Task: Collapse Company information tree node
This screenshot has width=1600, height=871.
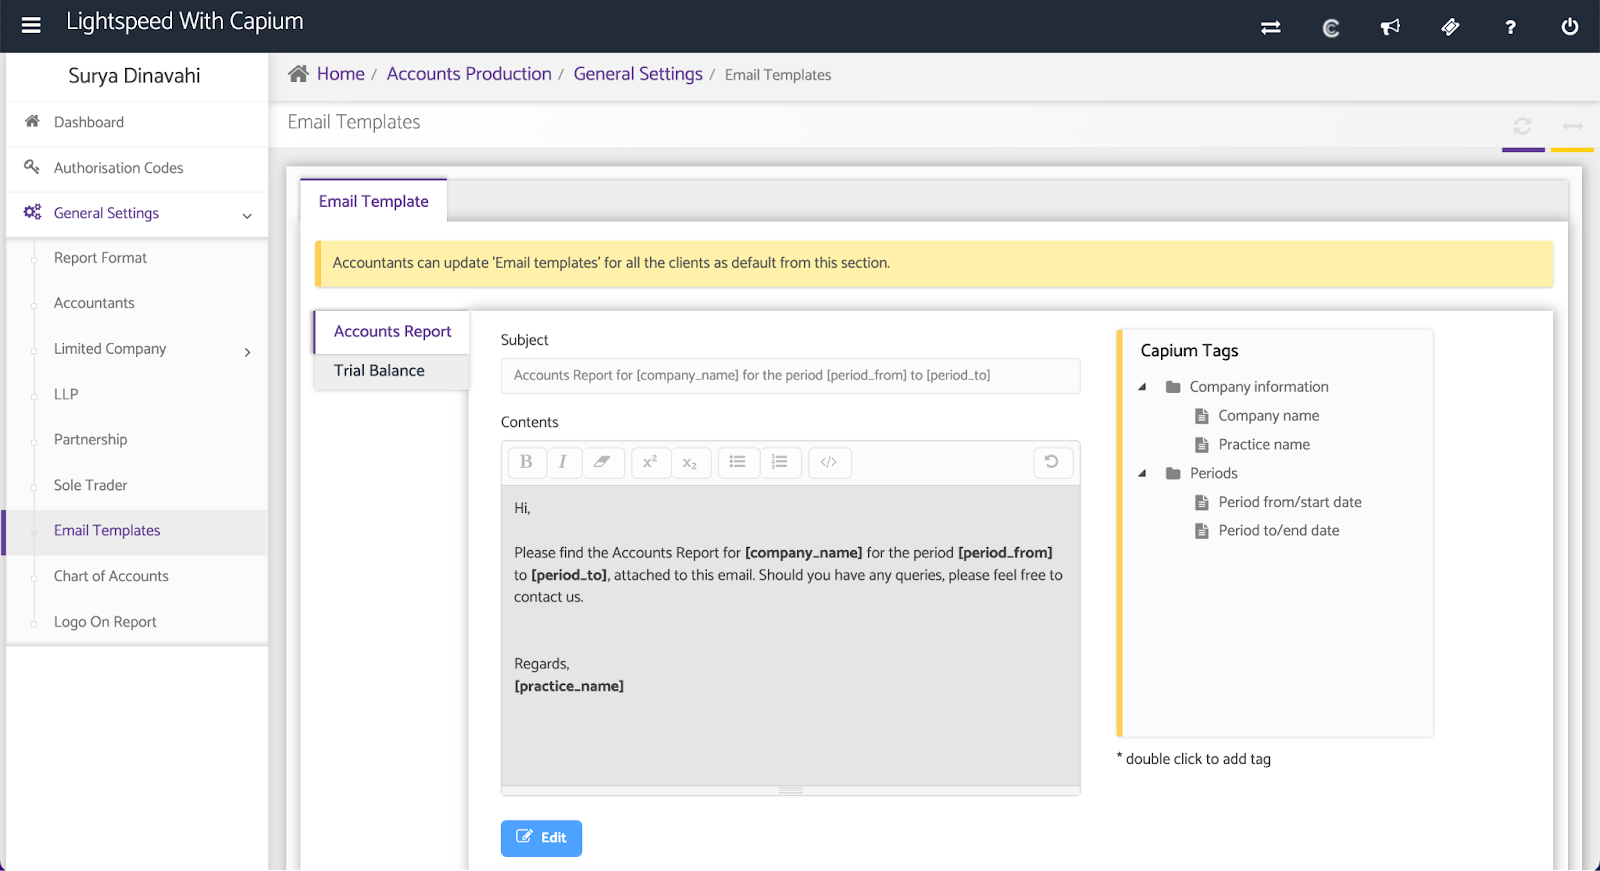Action: click(x=1142, y=387)
